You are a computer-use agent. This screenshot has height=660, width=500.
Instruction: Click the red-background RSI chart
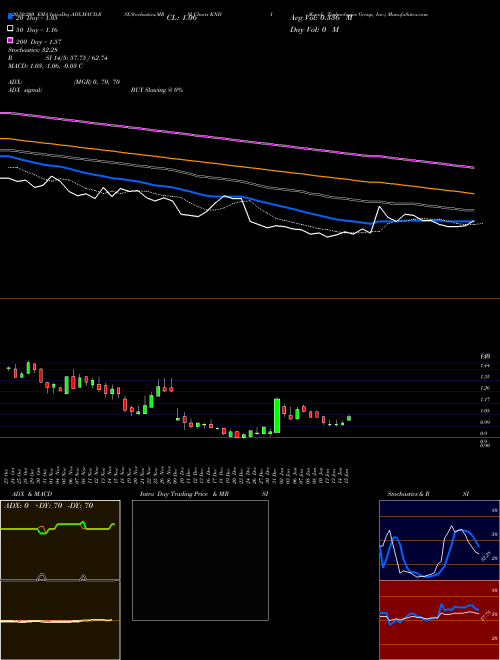tap(439, 620)
